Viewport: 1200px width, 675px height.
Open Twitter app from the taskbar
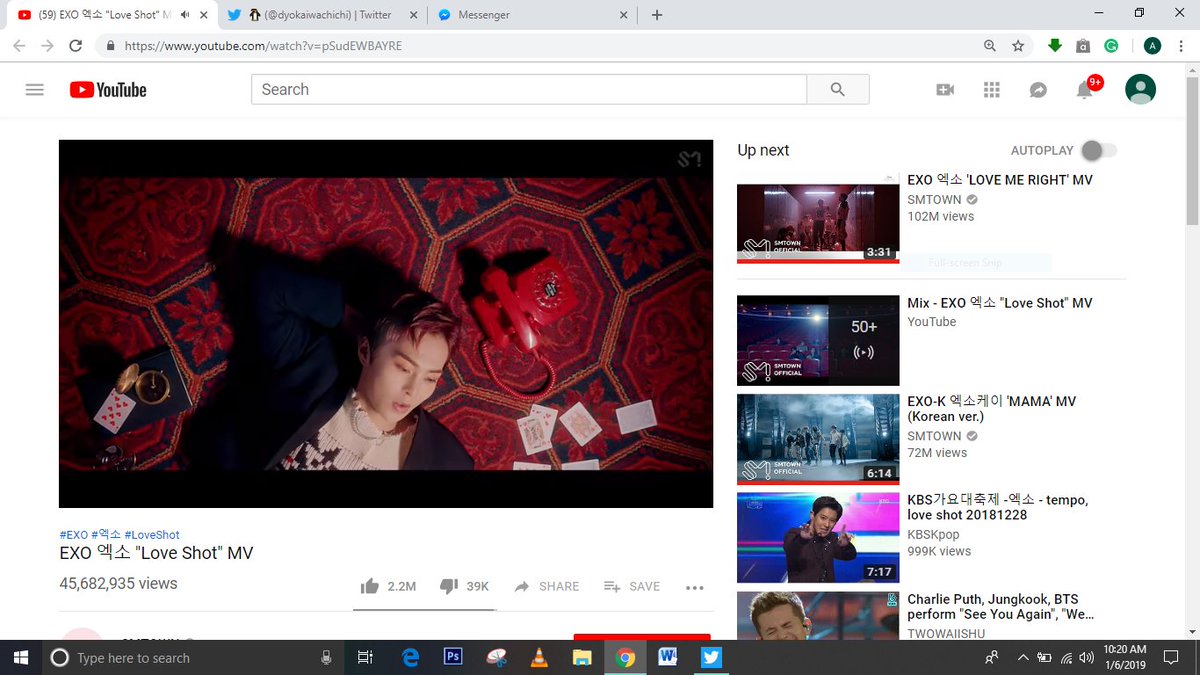point(711,657)
